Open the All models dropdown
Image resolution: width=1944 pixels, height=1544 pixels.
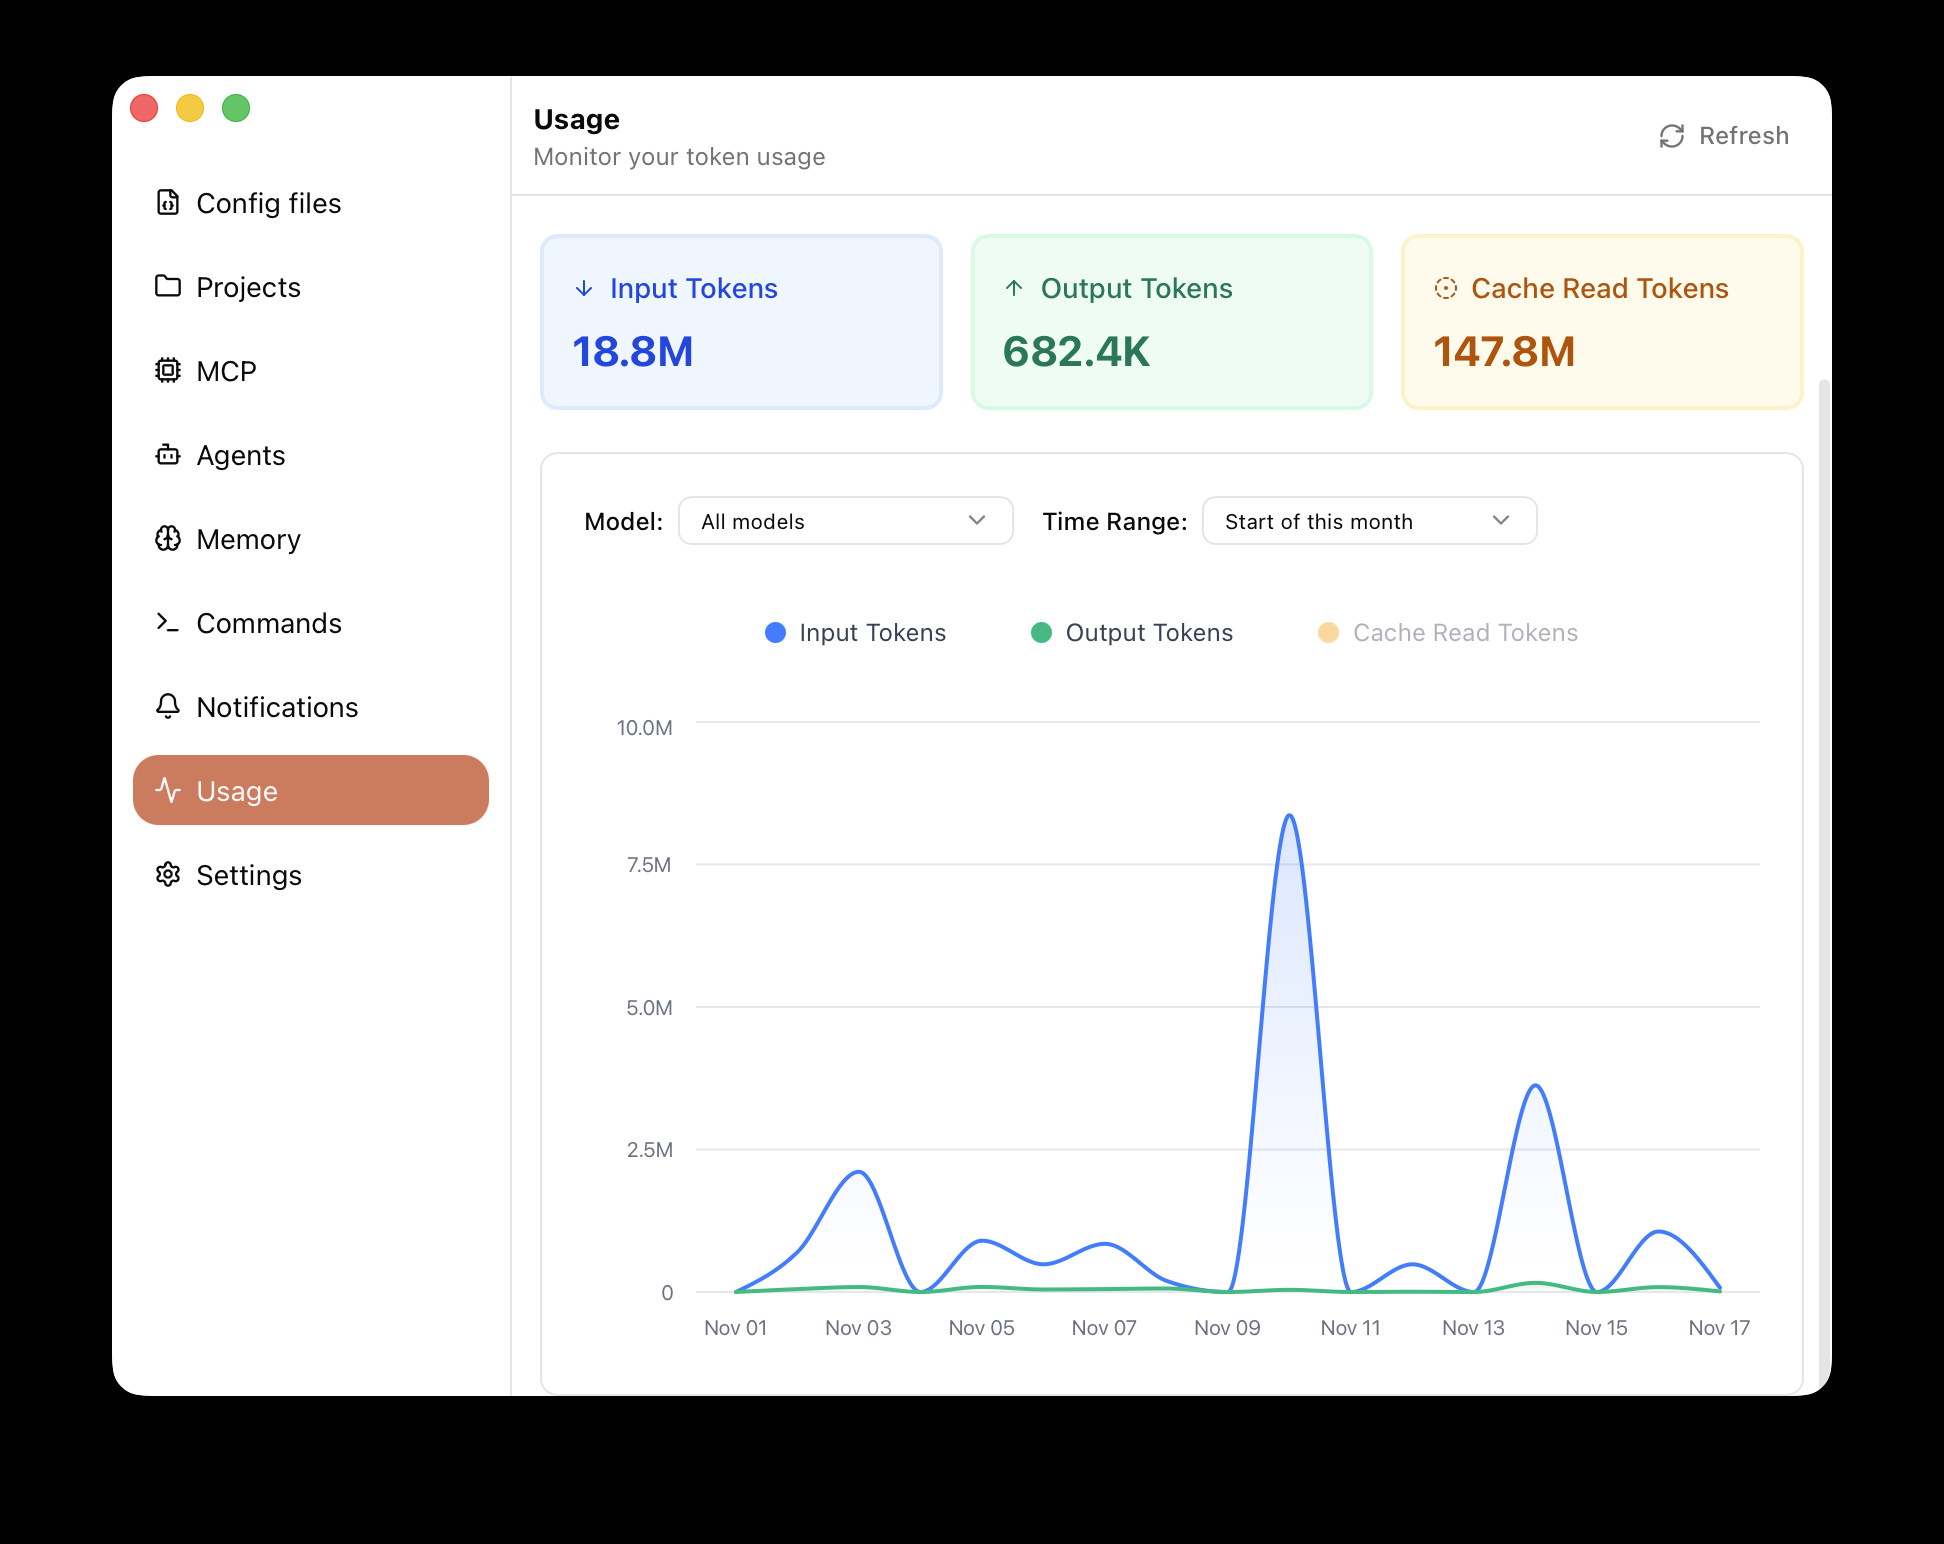(845, 521)
